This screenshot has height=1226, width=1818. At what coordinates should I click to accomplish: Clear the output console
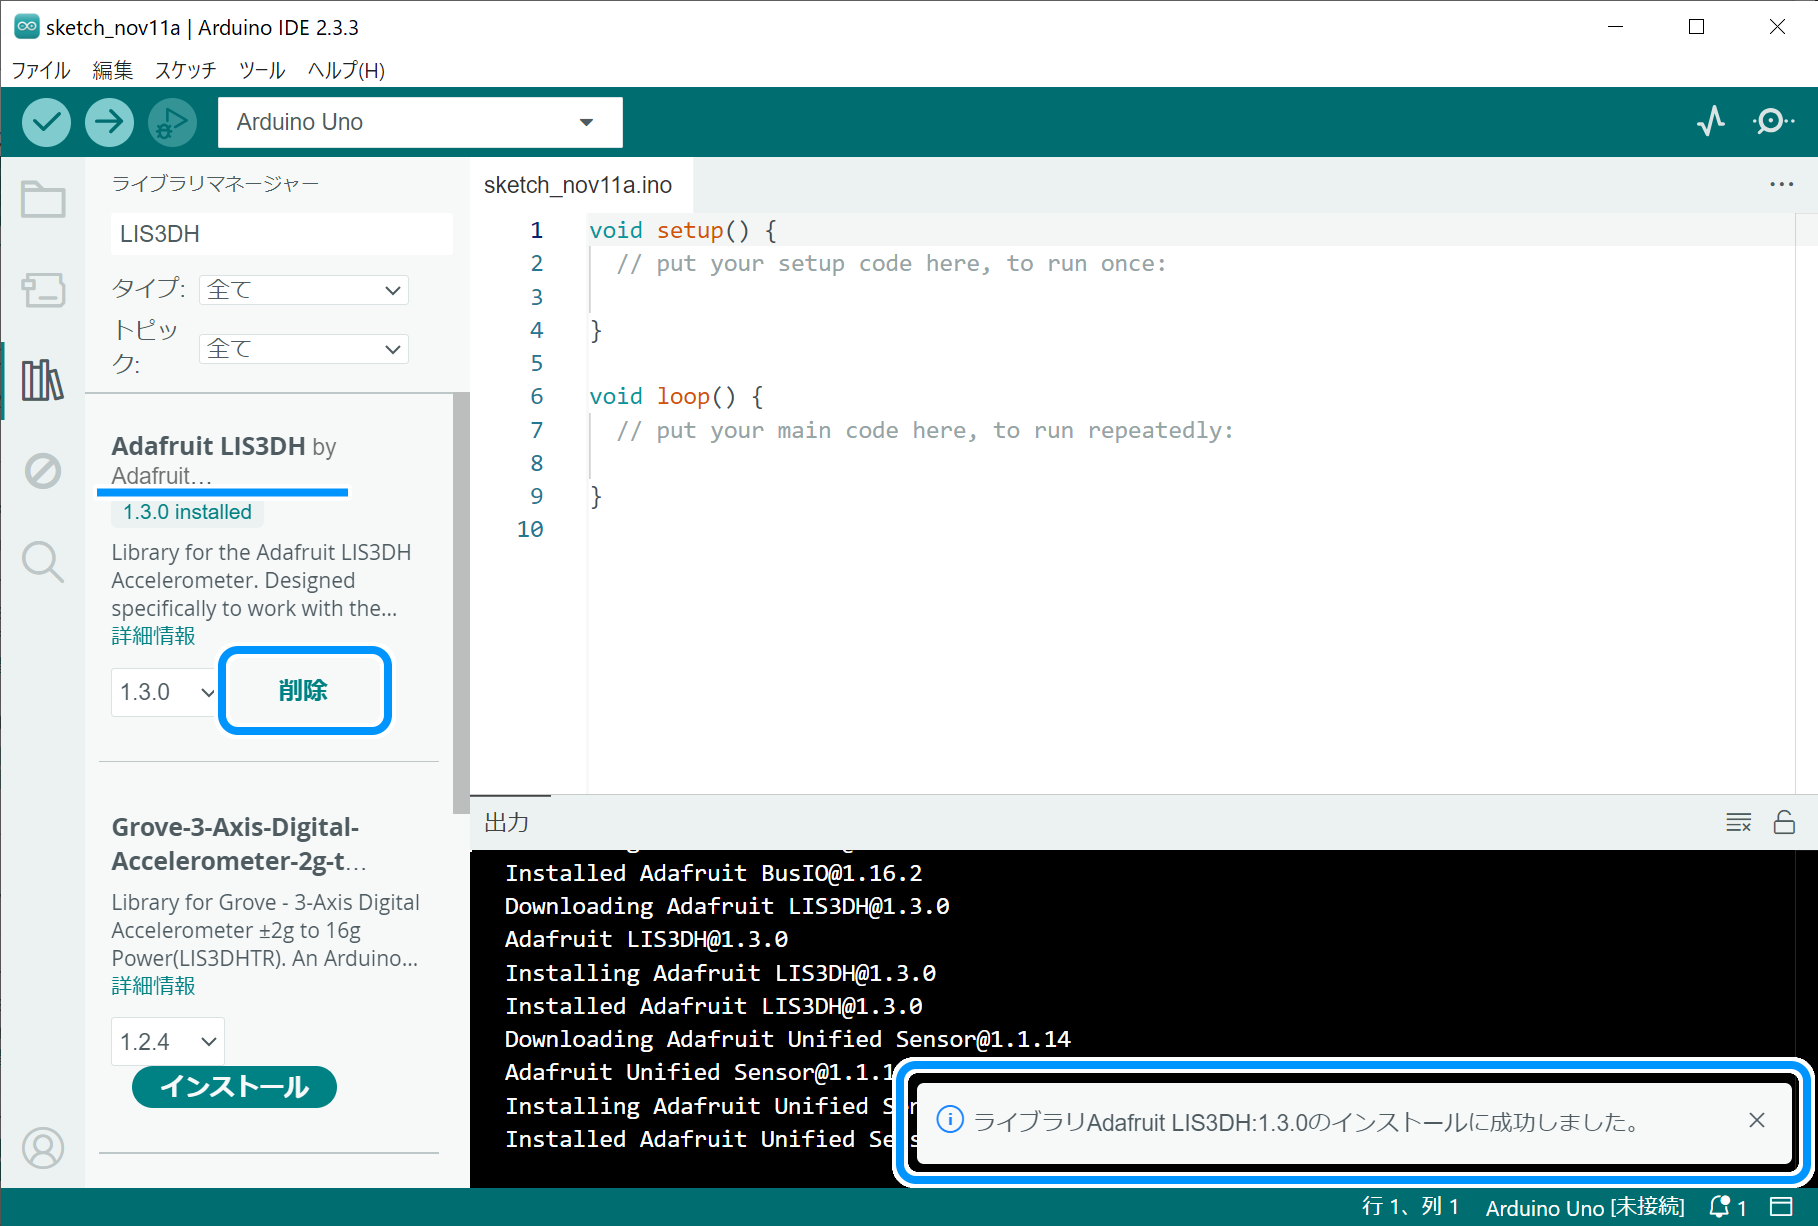click(x=1738, y=822)
